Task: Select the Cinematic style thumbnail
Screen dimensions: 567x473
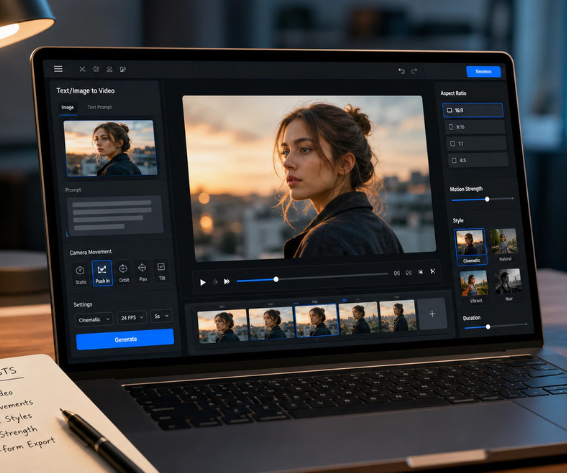Action: tap(470, 246)
